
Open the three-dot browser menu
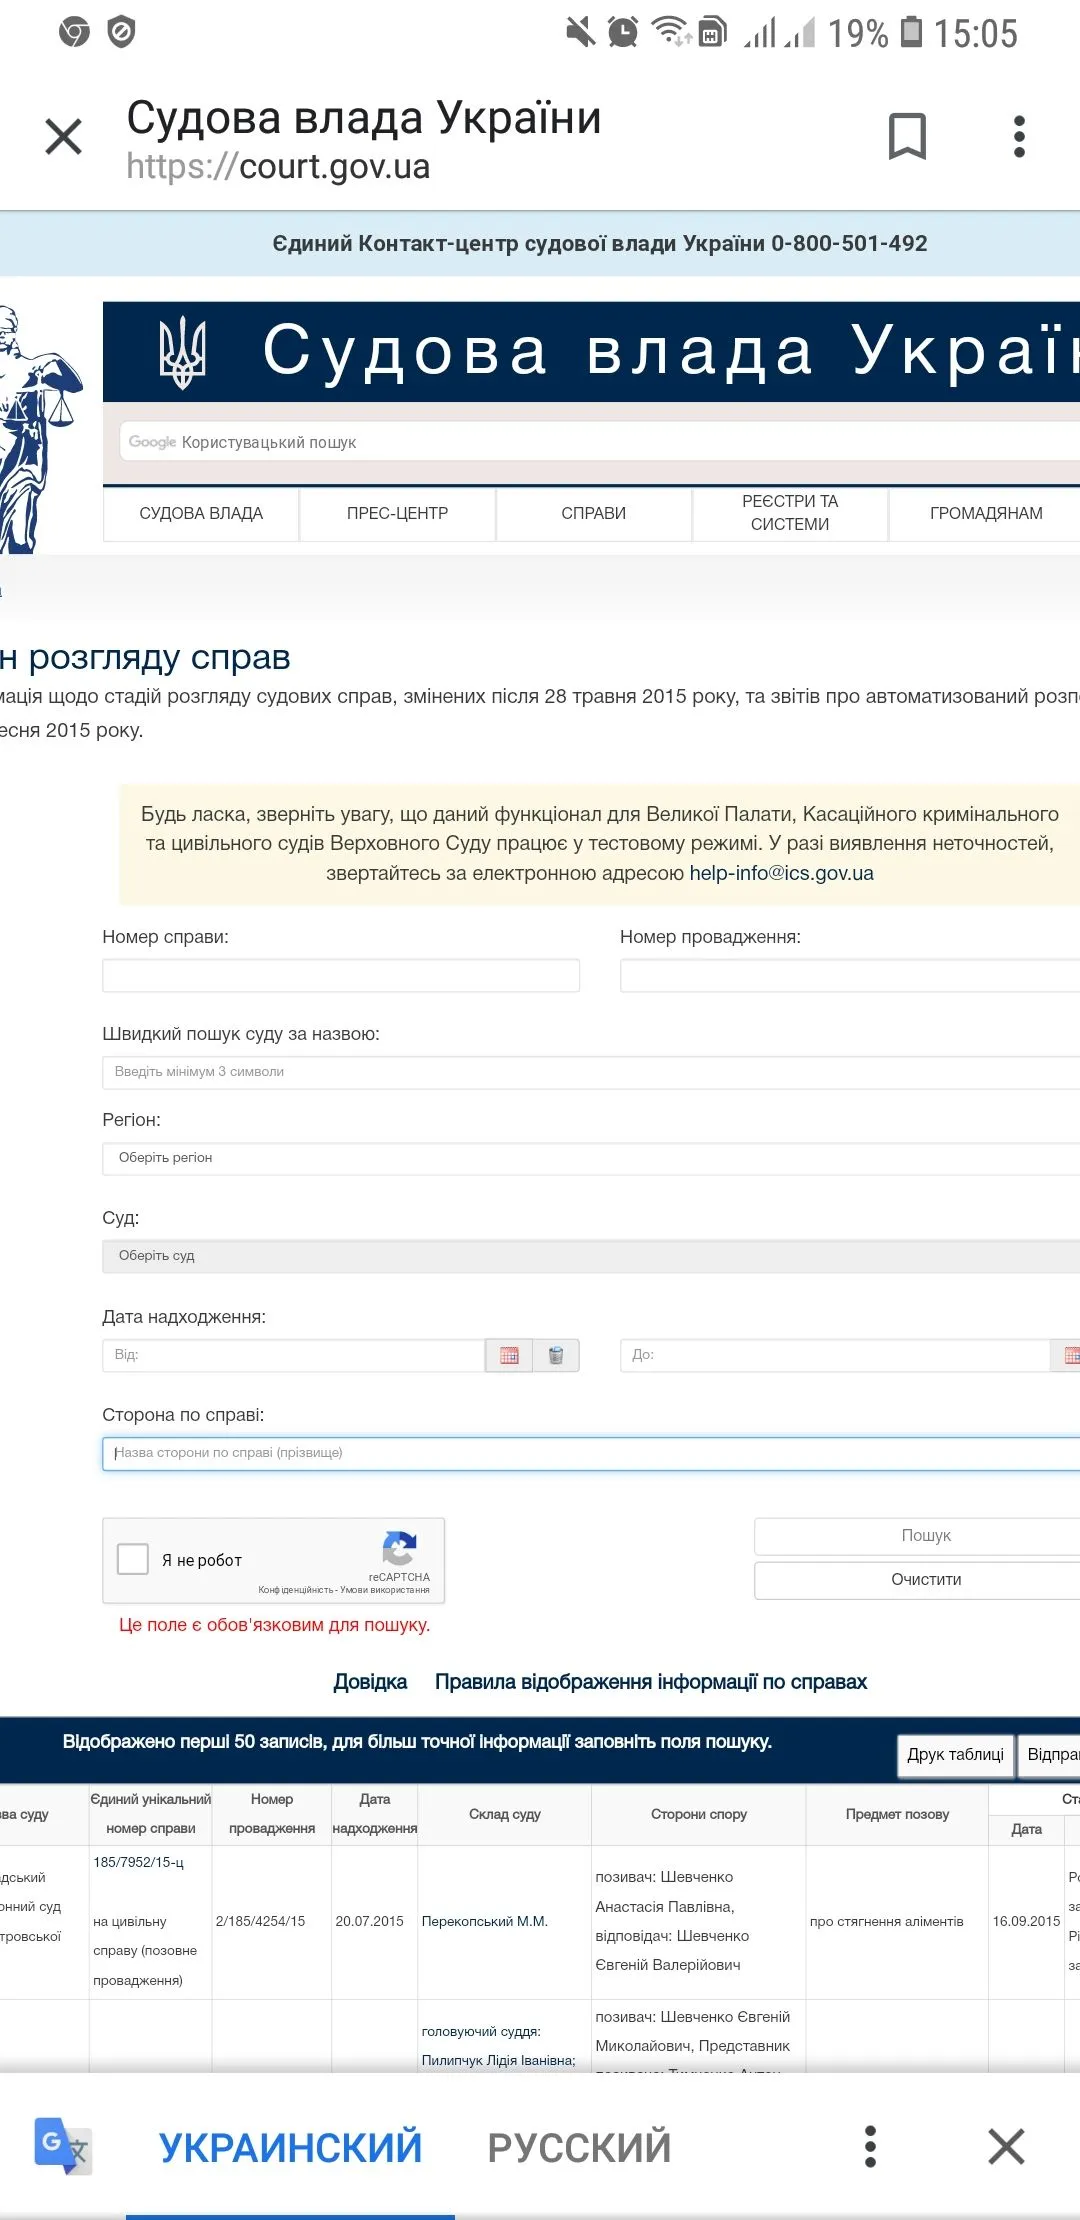coord(1019,137)
